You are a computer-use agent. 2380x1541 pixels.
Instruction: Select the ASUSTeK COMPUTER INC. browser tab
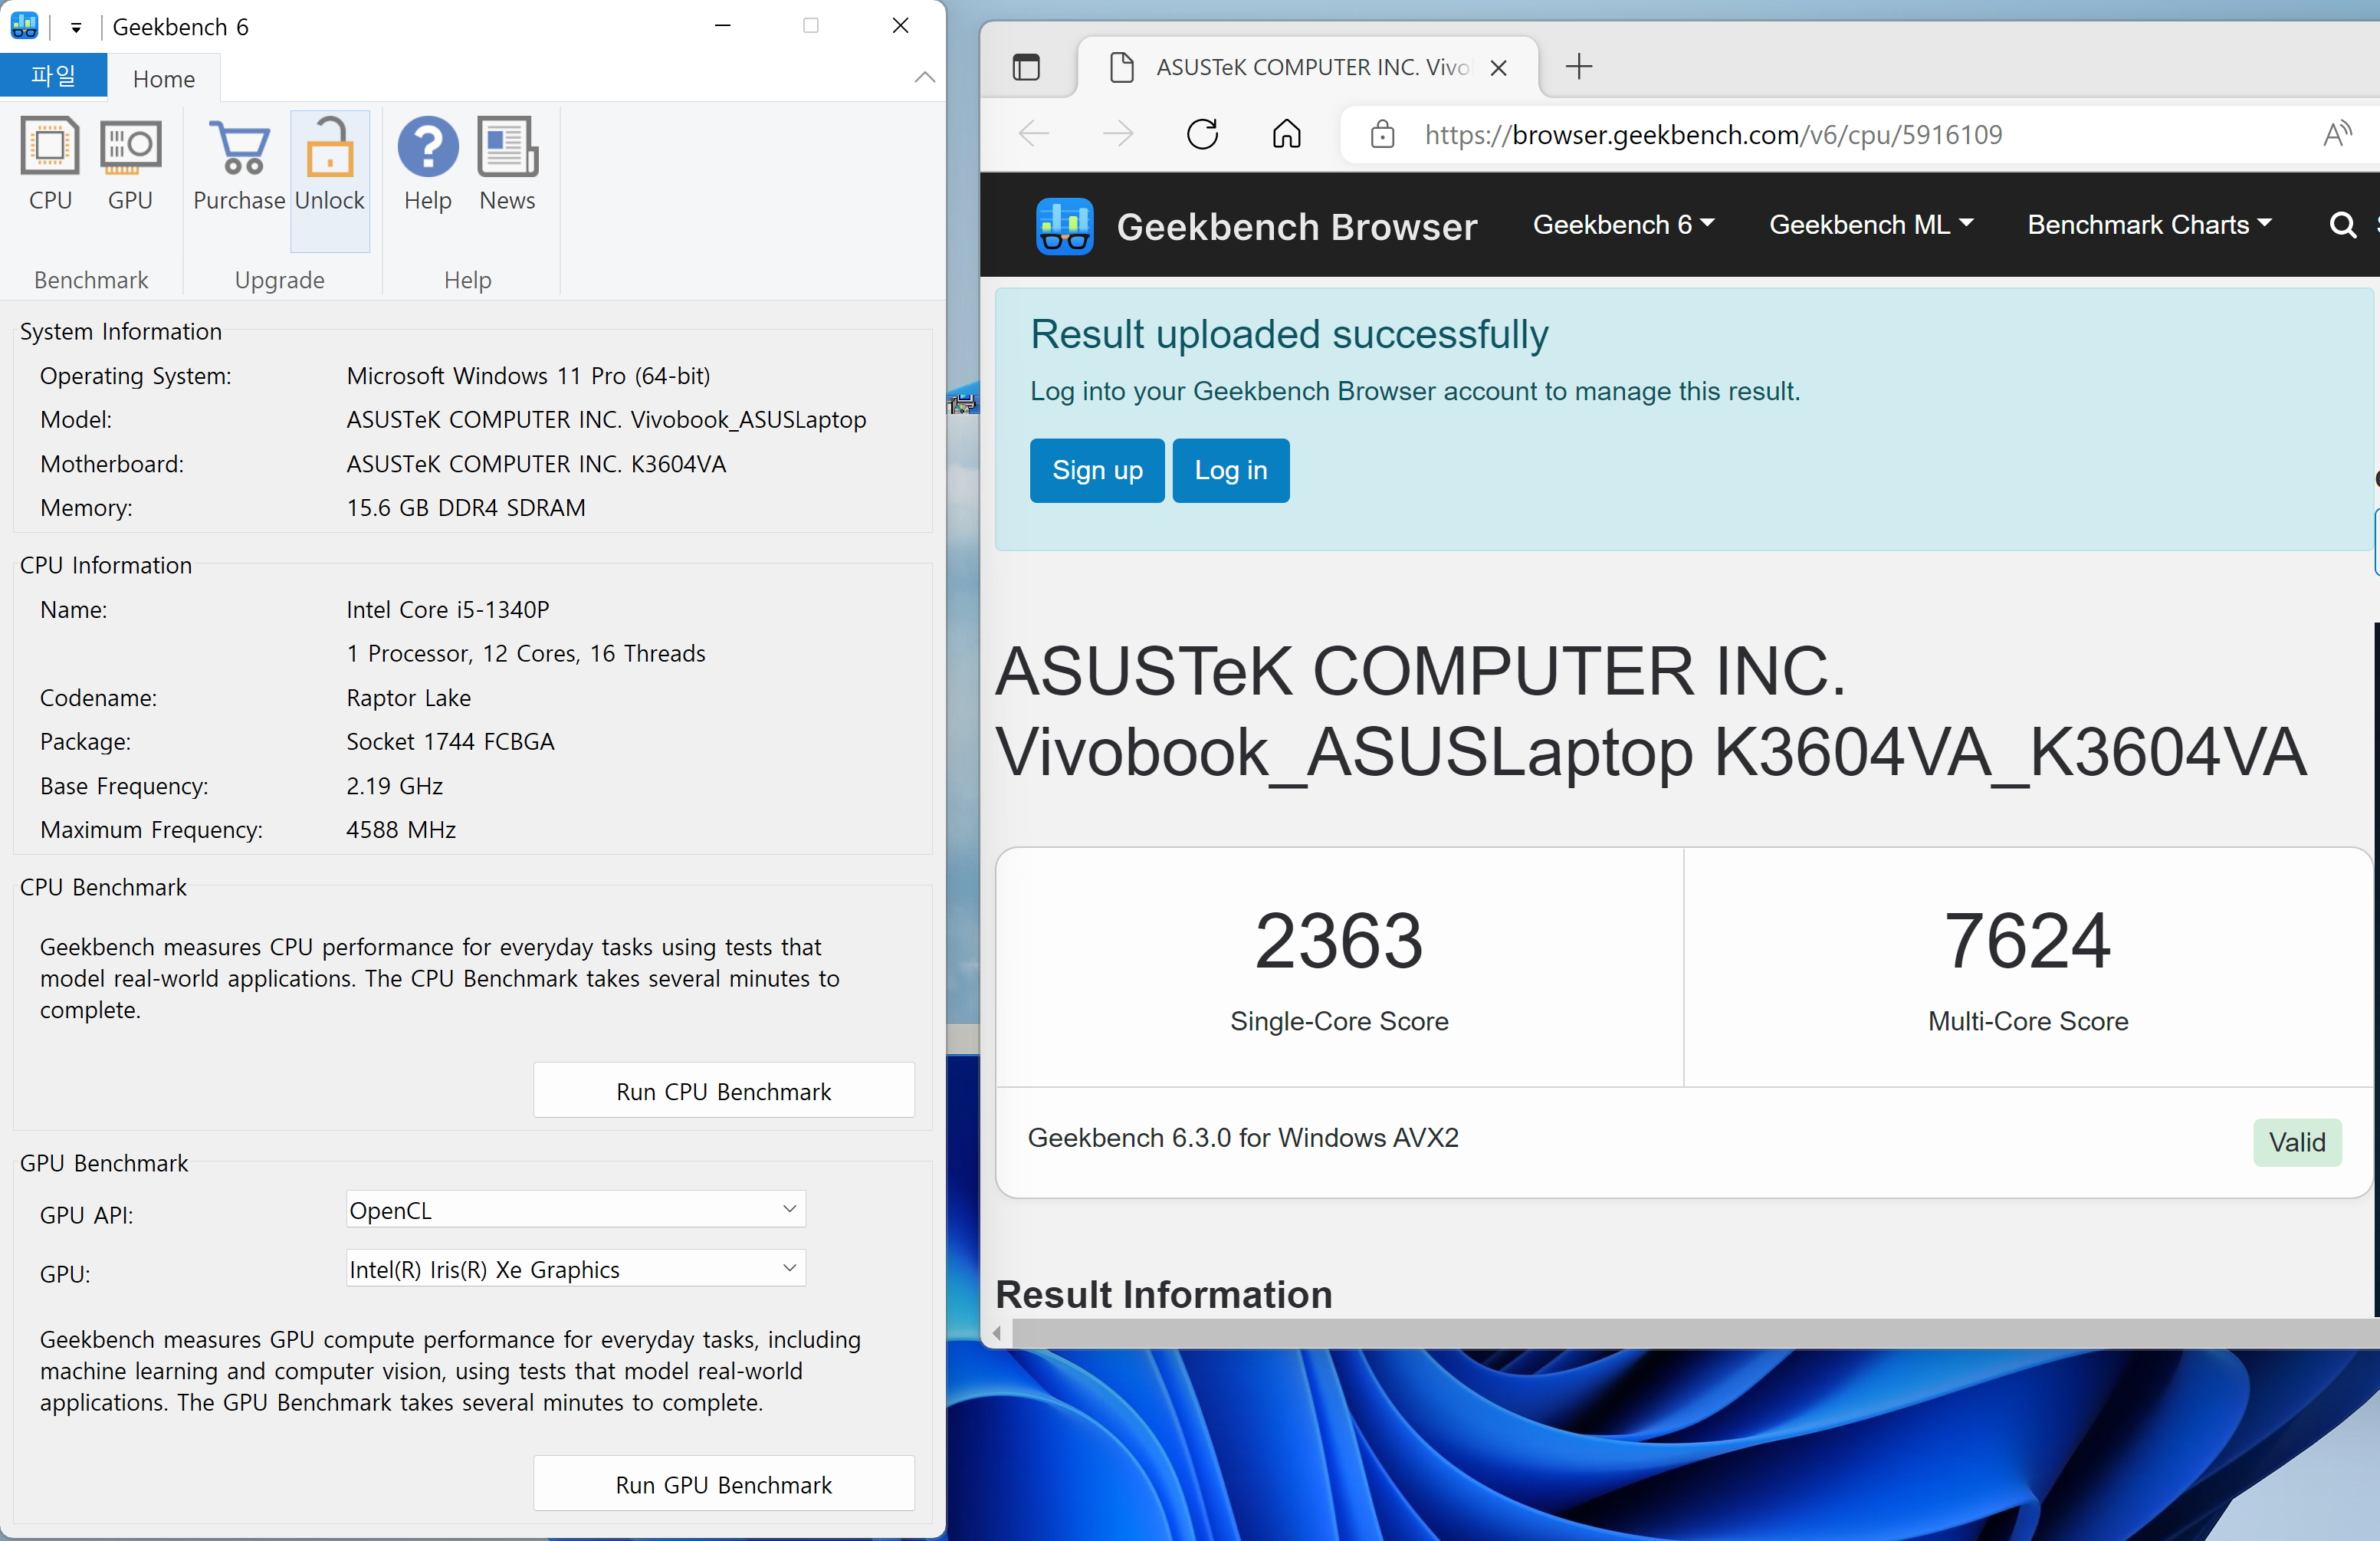[1307, 67]
